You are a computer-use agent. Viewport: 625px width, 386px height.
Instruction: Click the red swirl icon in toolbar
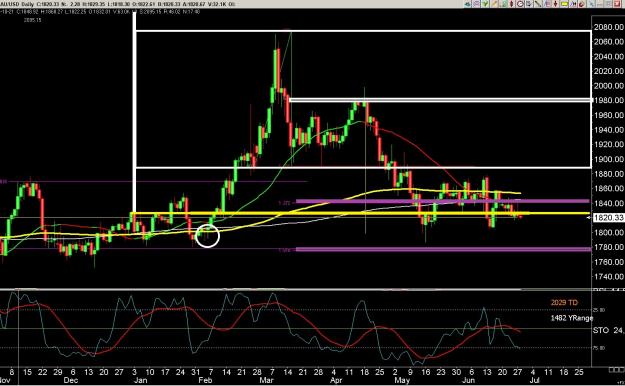pyautogui.click(x=582, y=4)
